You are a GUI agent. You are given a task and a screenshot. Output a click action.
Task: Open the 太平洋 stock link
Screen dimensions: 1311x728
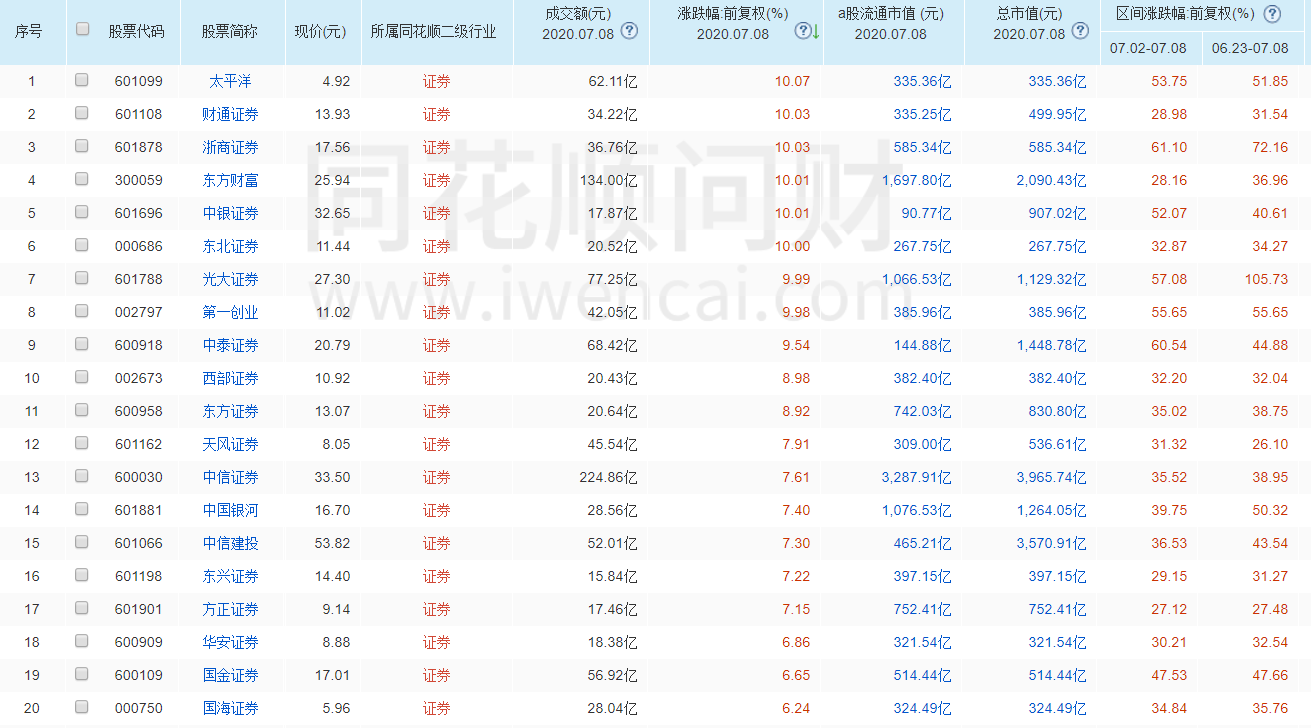click(230, 81)
